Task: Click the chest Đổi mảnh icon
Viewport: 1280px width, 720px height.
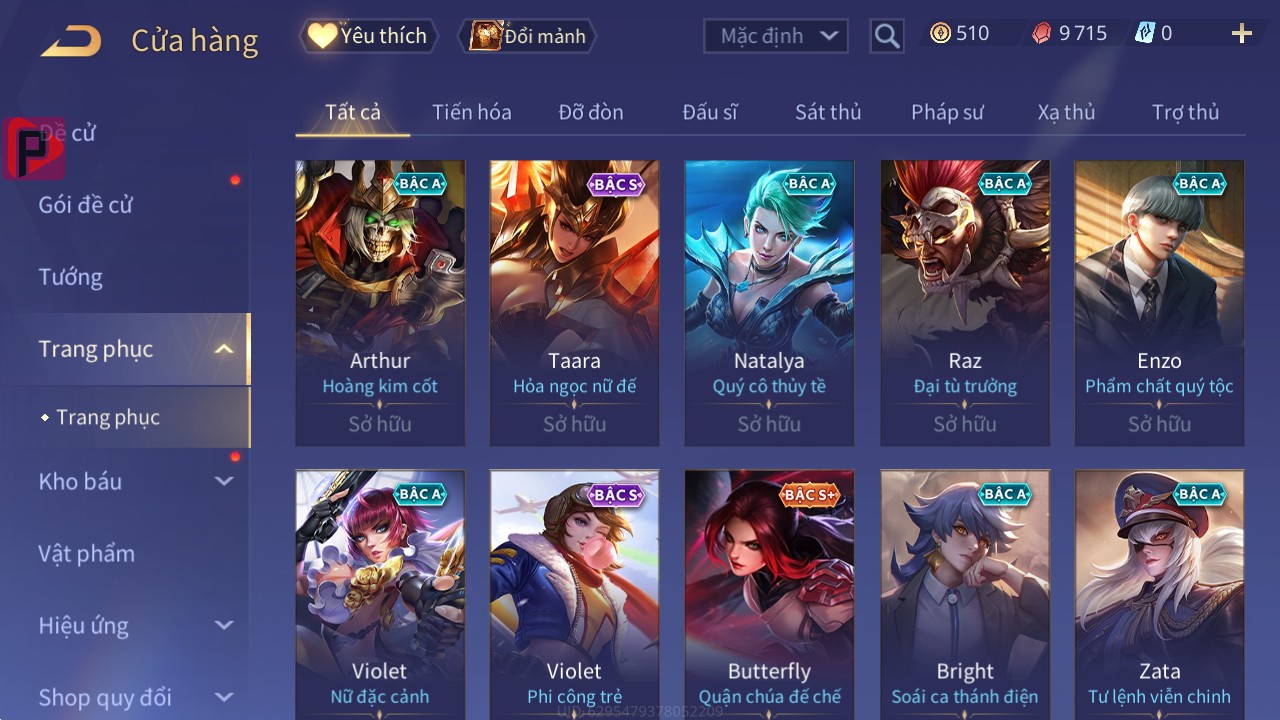Action: (x=485, y=36)
